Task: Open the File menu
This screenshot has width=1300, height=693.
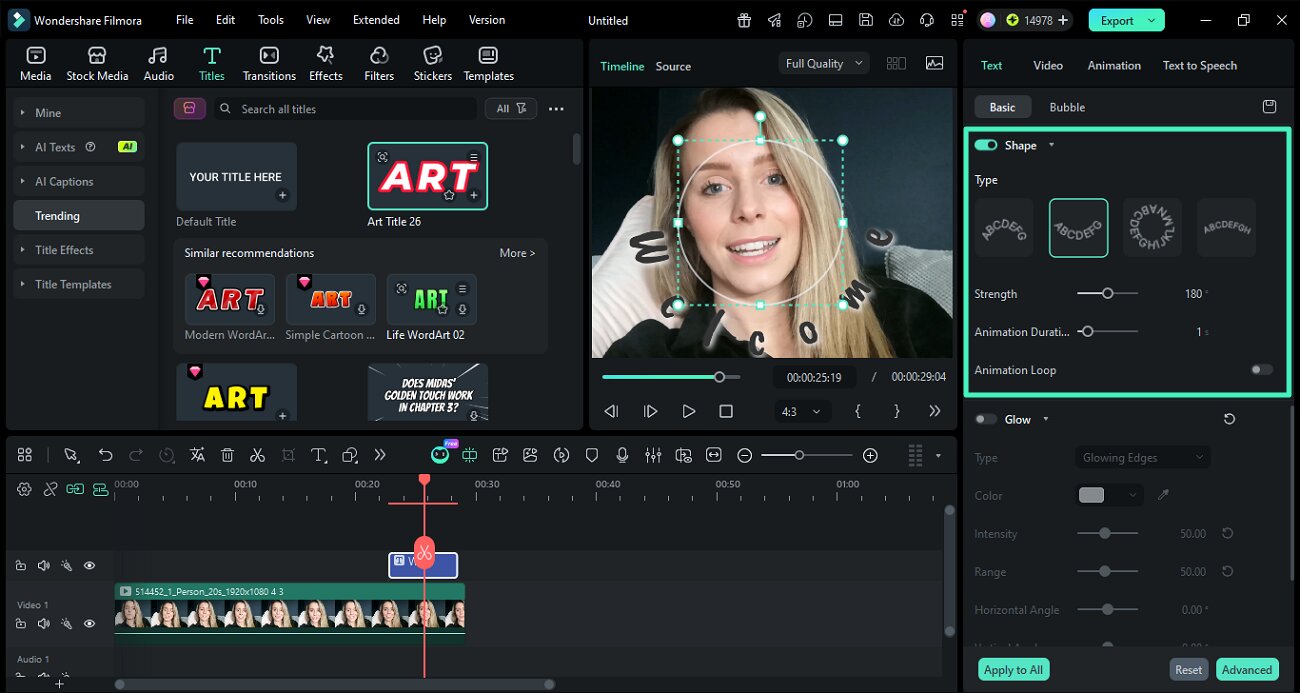Action: (x=185, y=20)
